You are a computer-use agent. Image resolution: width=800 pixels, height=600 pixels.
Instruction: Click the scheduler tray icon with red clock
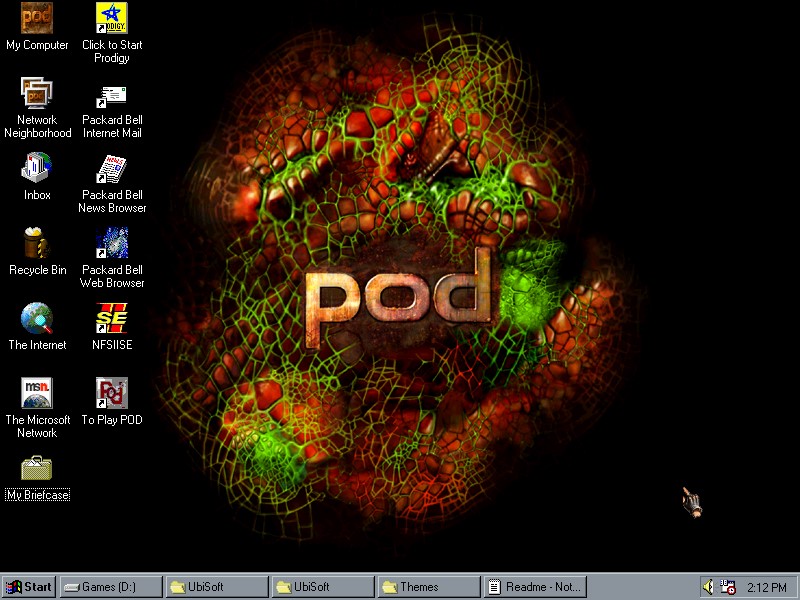click(x=728, y=587)
